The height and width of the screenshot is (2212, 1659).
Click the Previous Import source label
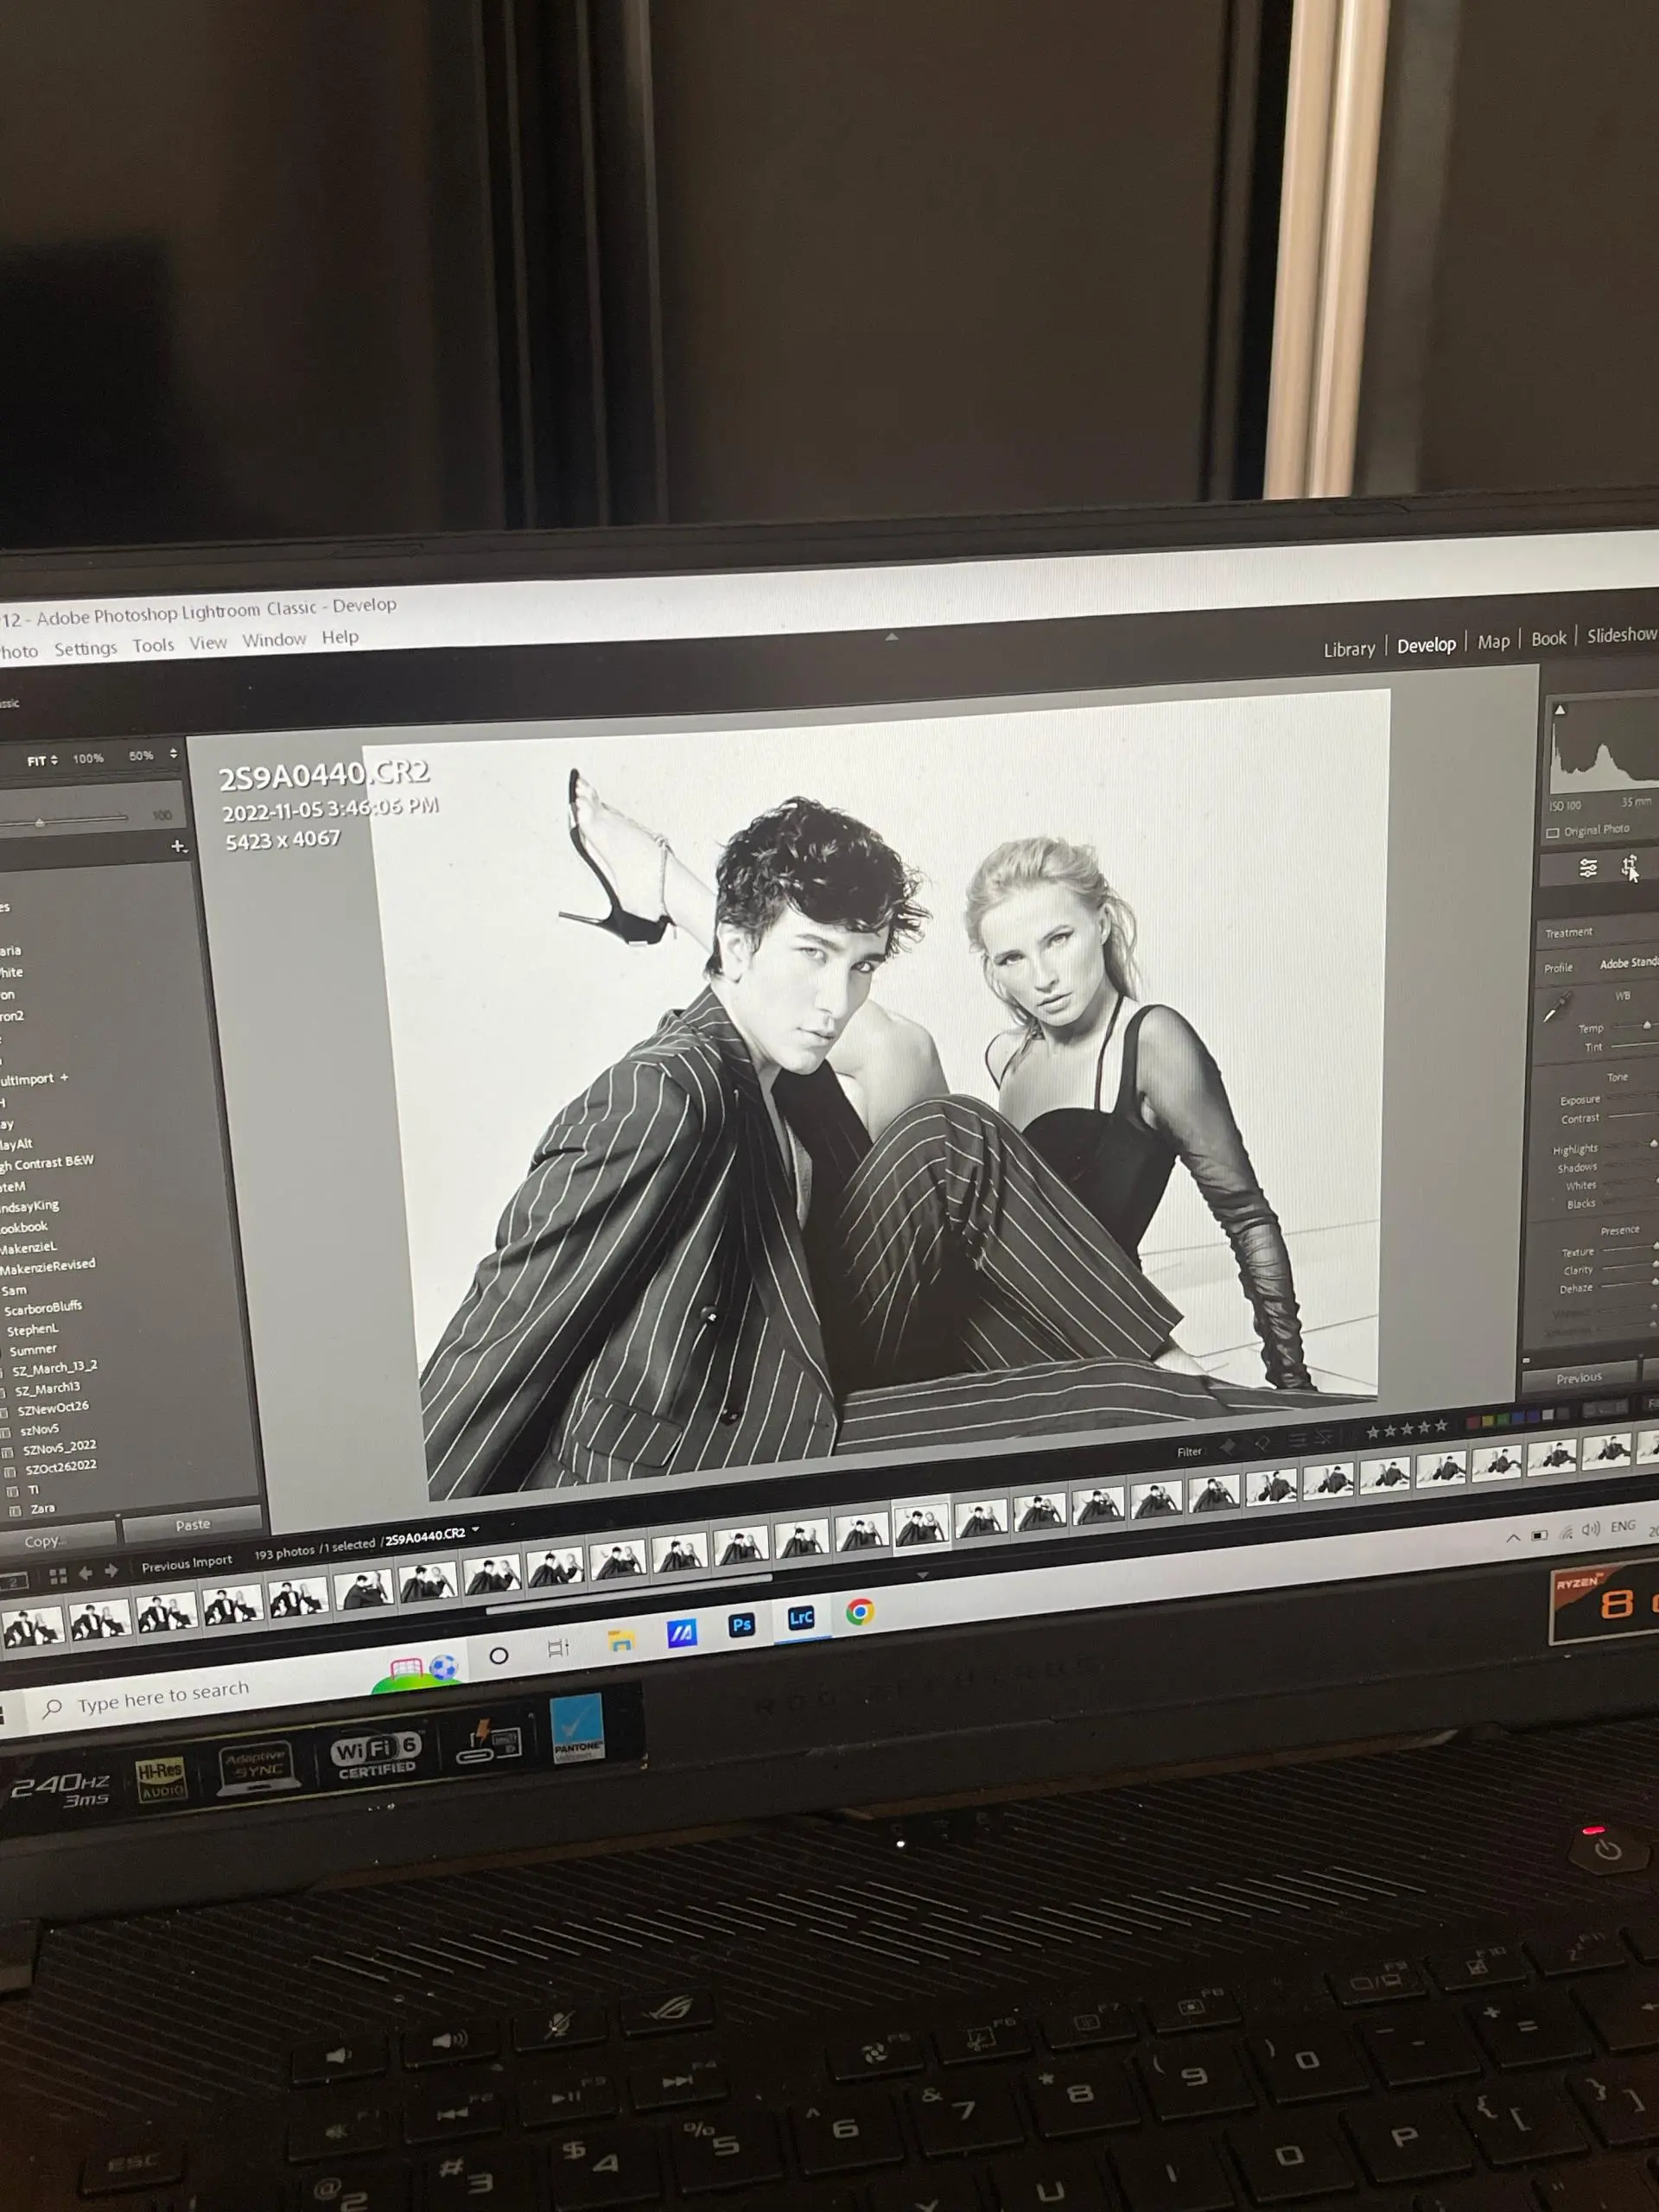[187, 1563]
